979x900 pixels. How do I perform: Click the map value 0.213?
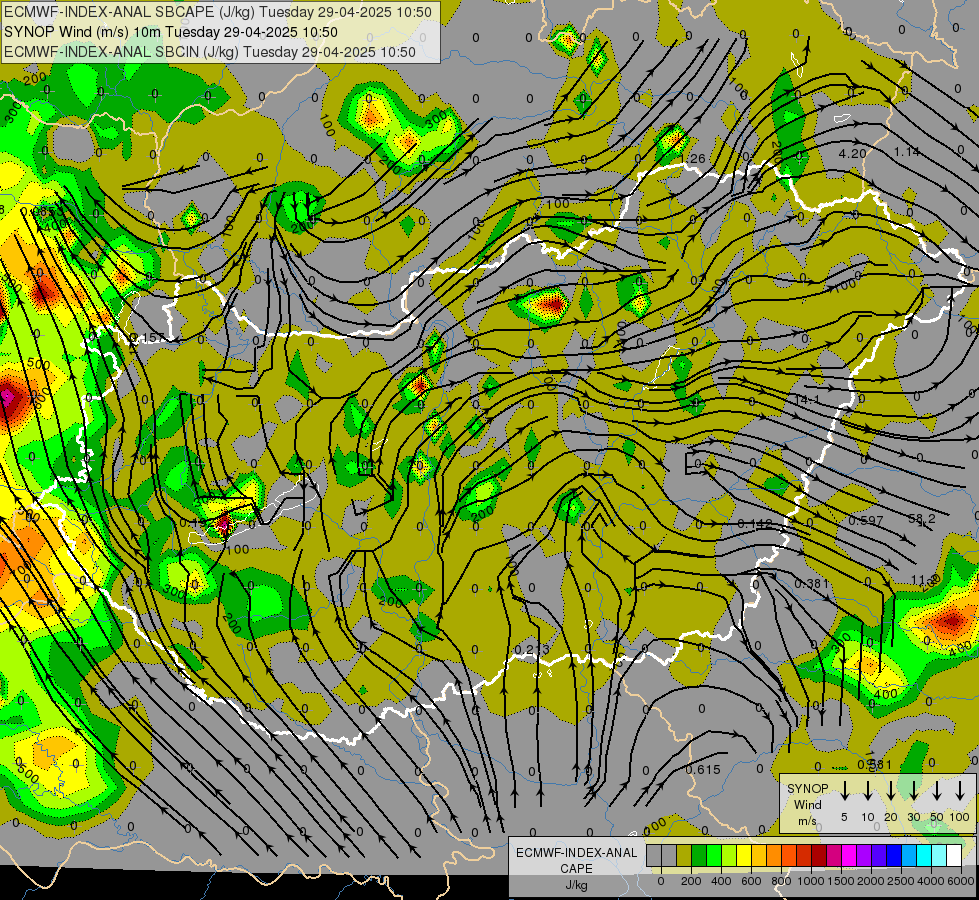point(532,650)
